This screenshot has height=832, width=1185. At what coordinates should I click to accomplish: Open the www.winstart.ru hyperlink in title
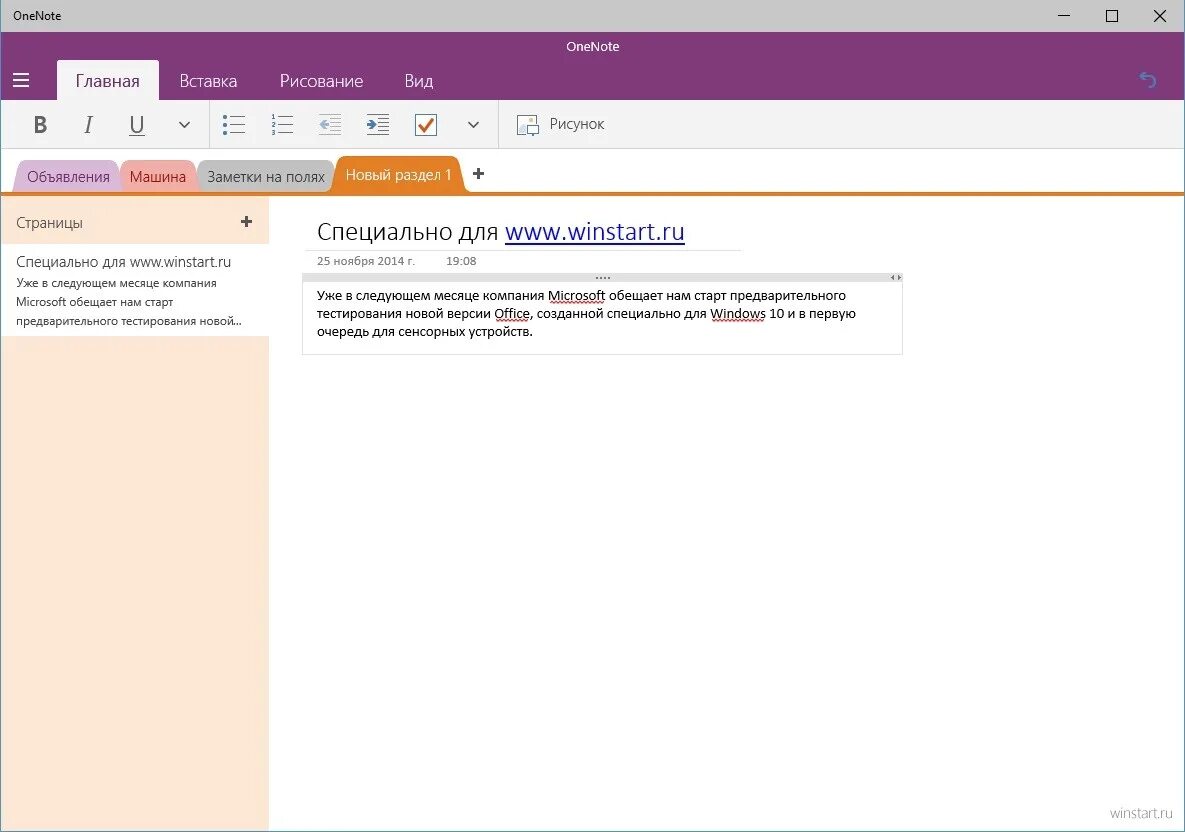tap(594, 231)
